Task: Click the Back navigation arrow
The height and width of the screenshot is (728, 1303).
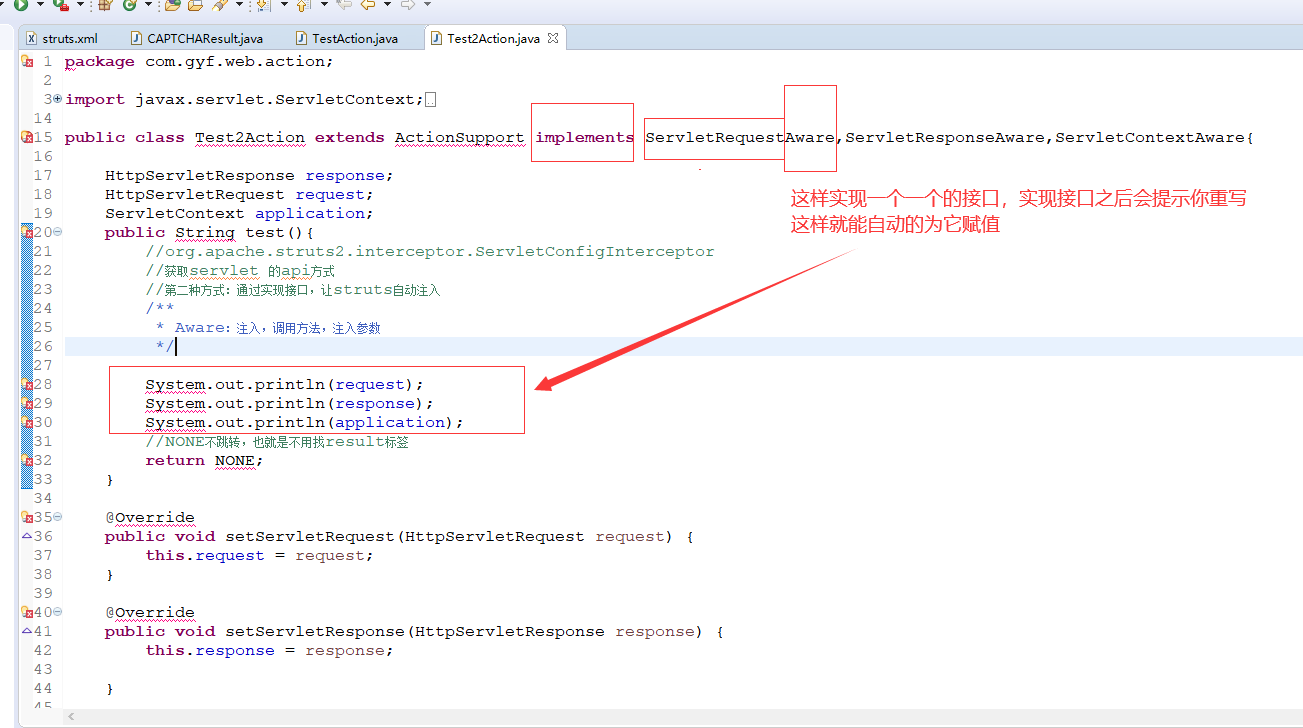Action: click(368, 5)
